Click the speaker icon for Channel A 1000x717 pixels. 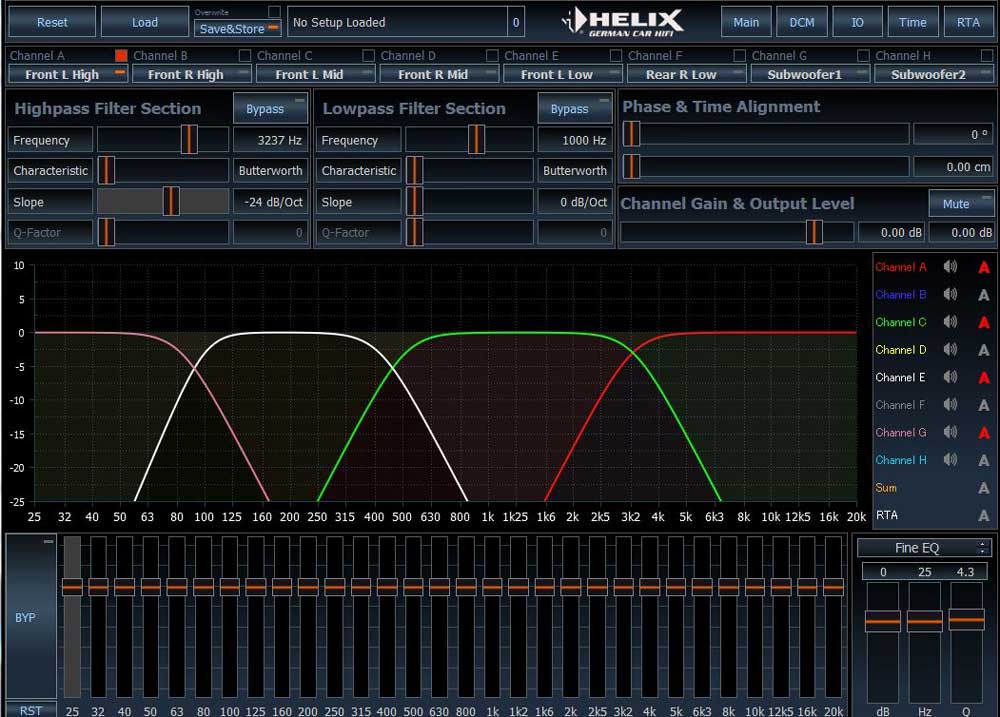pyautogui.click(x=950, y=267)
